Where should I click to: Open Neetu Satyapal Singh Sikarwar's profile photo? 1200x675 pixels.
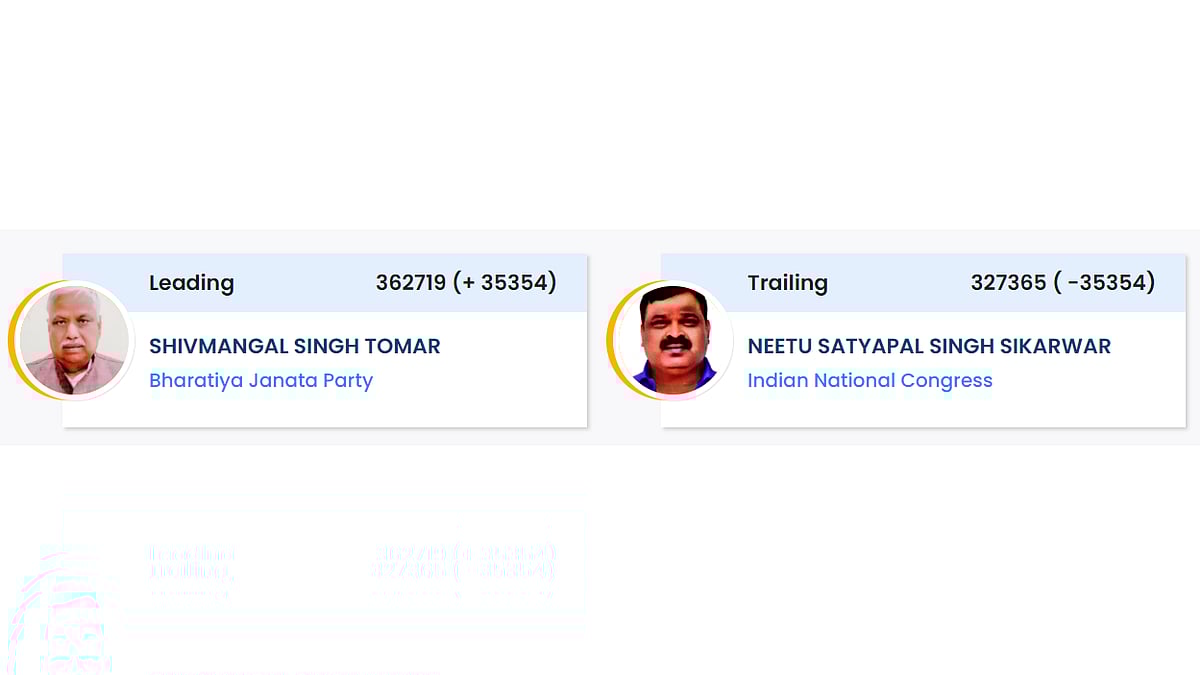674,341
